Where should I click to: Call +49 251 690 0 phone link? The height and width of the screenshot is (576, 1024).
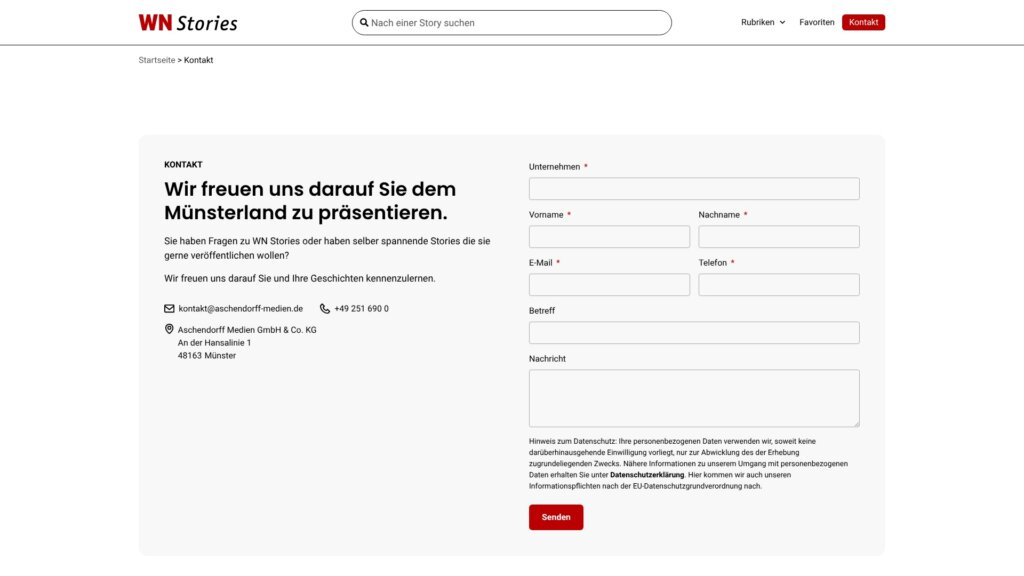361,308
